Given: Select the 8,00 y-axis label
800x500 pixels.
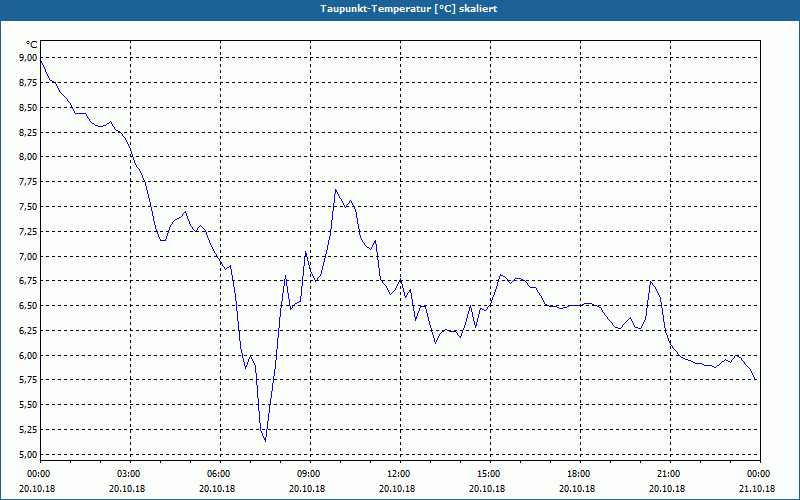Looking at the screenshot, I should click(29, 157).
